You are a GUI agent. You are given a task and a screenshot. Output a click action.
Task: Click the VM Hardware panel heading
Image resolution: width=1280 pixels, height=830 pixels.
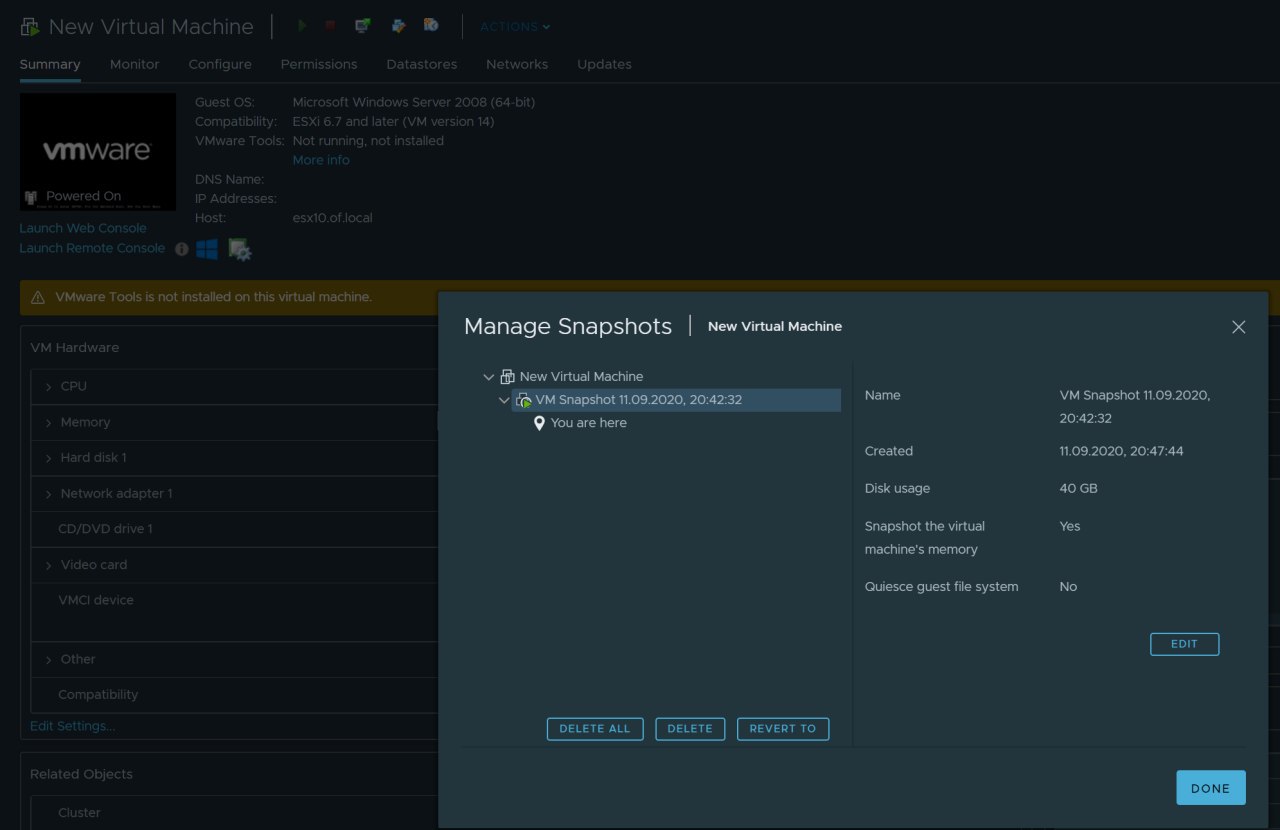click(74, 348)
